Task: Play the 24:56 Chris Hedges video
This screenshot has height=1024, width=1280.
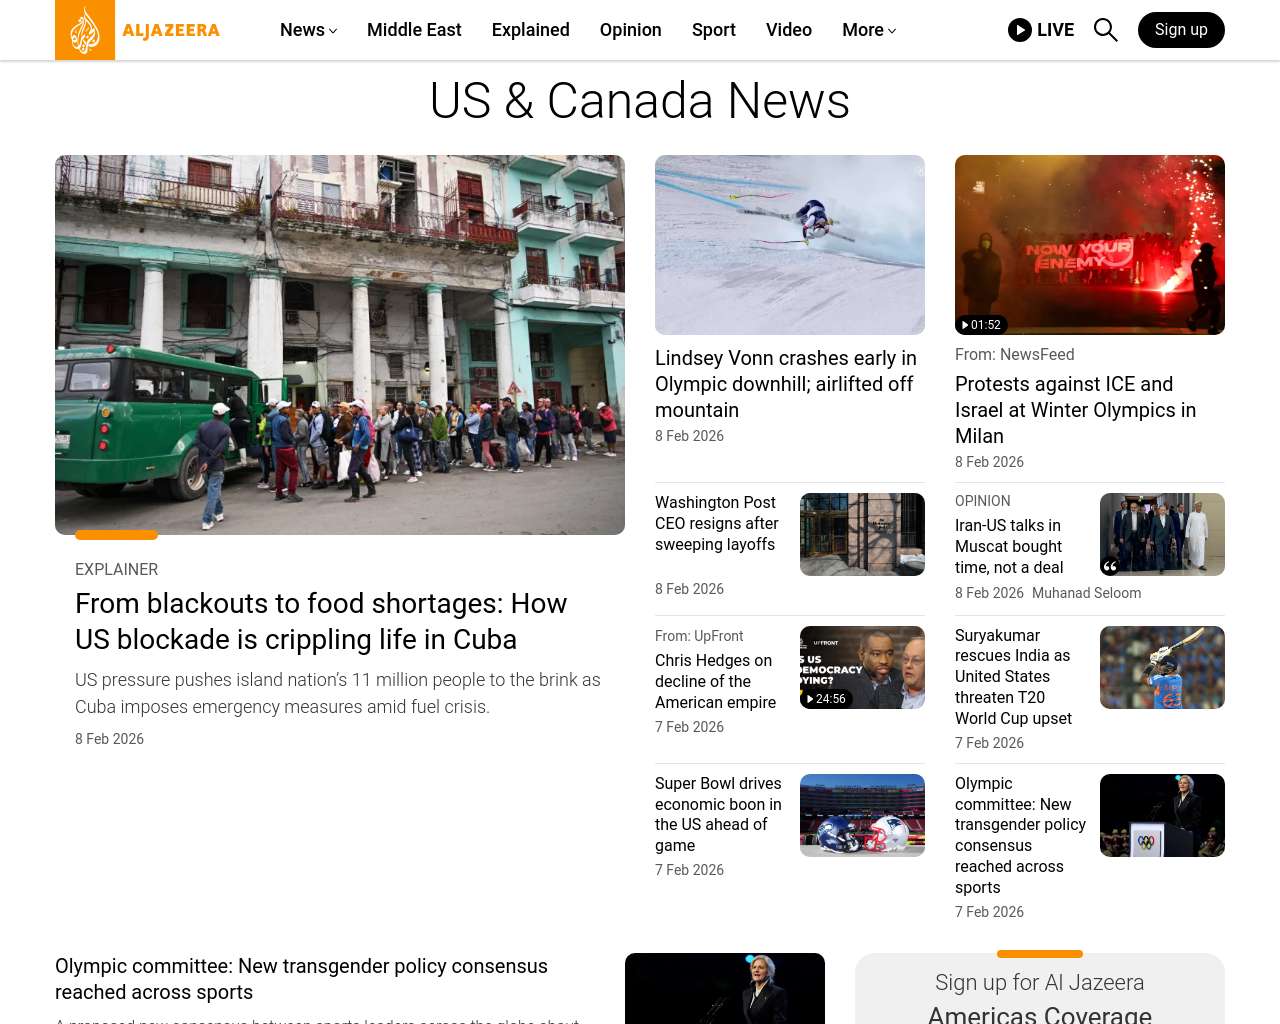Action: (826, 698)
